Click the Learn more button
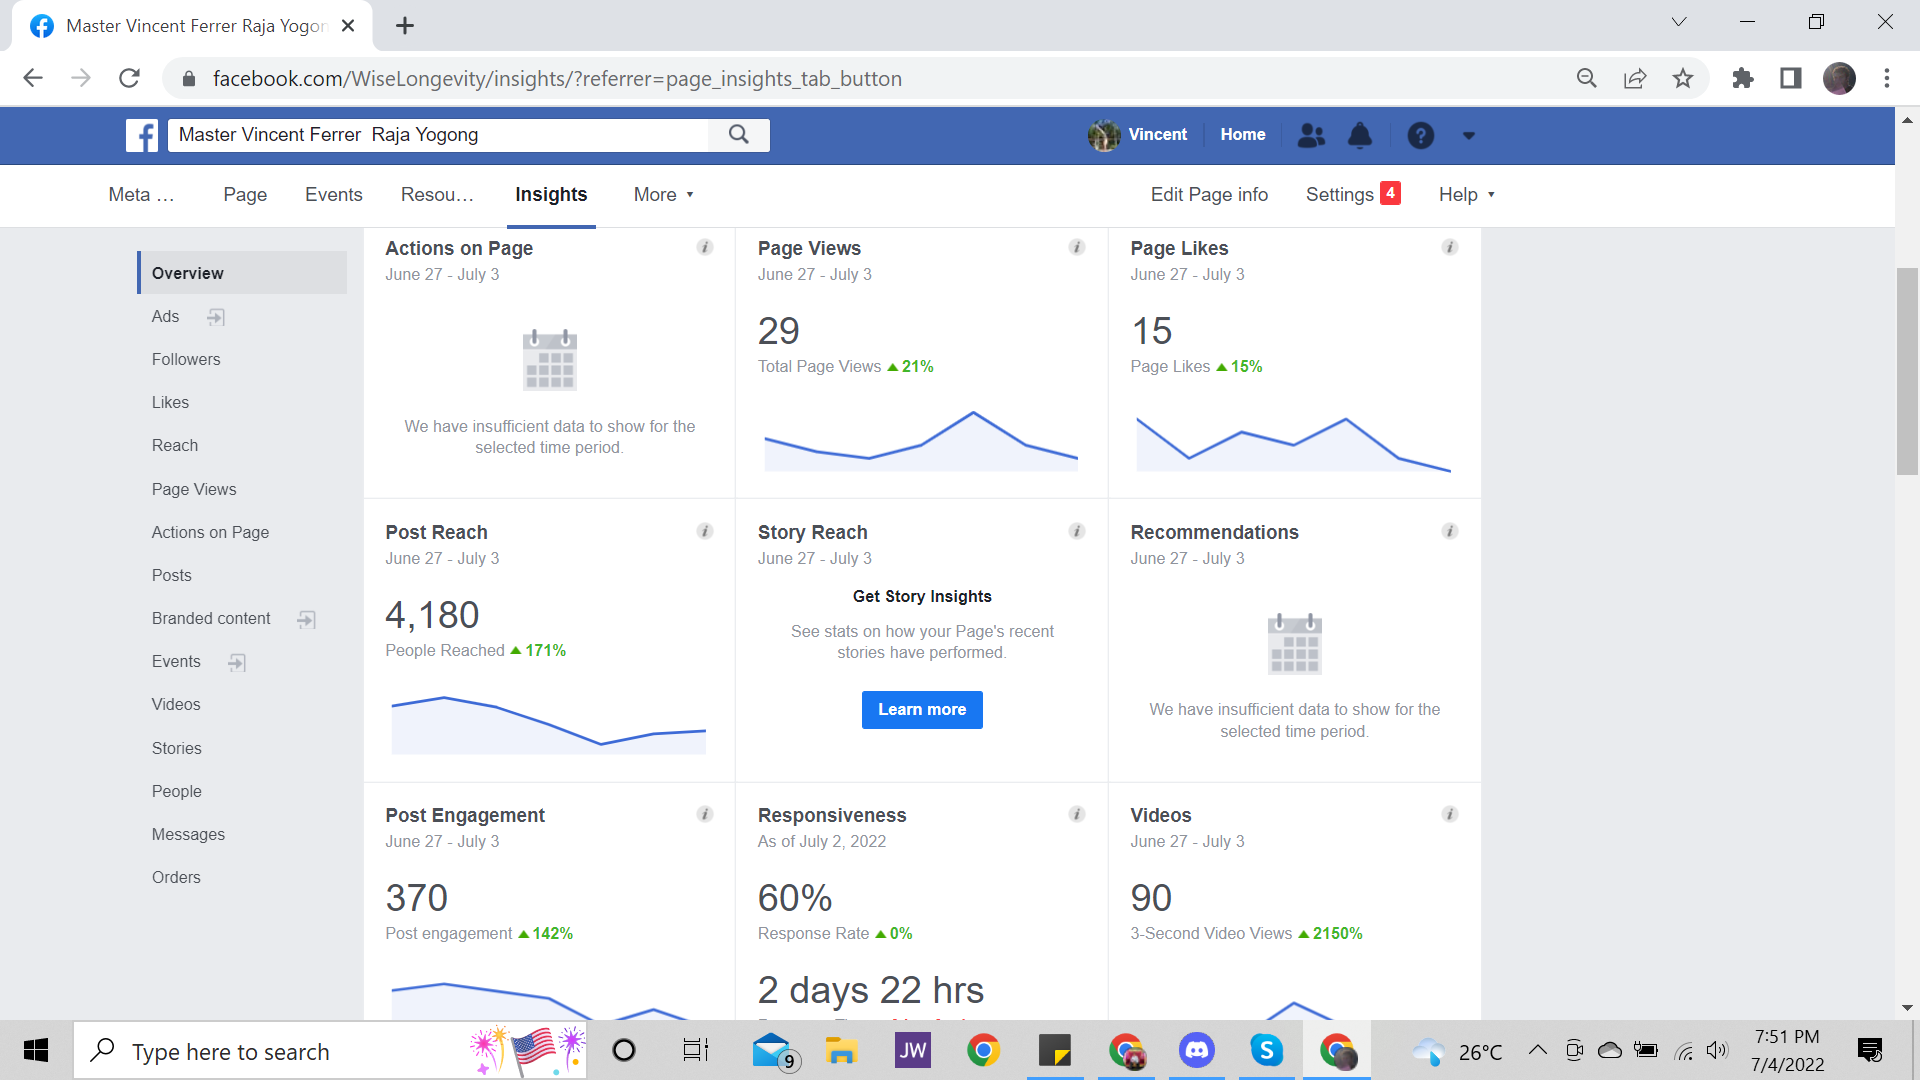The width and height of the screenshot is (1920, 1080). click(922, 710)
